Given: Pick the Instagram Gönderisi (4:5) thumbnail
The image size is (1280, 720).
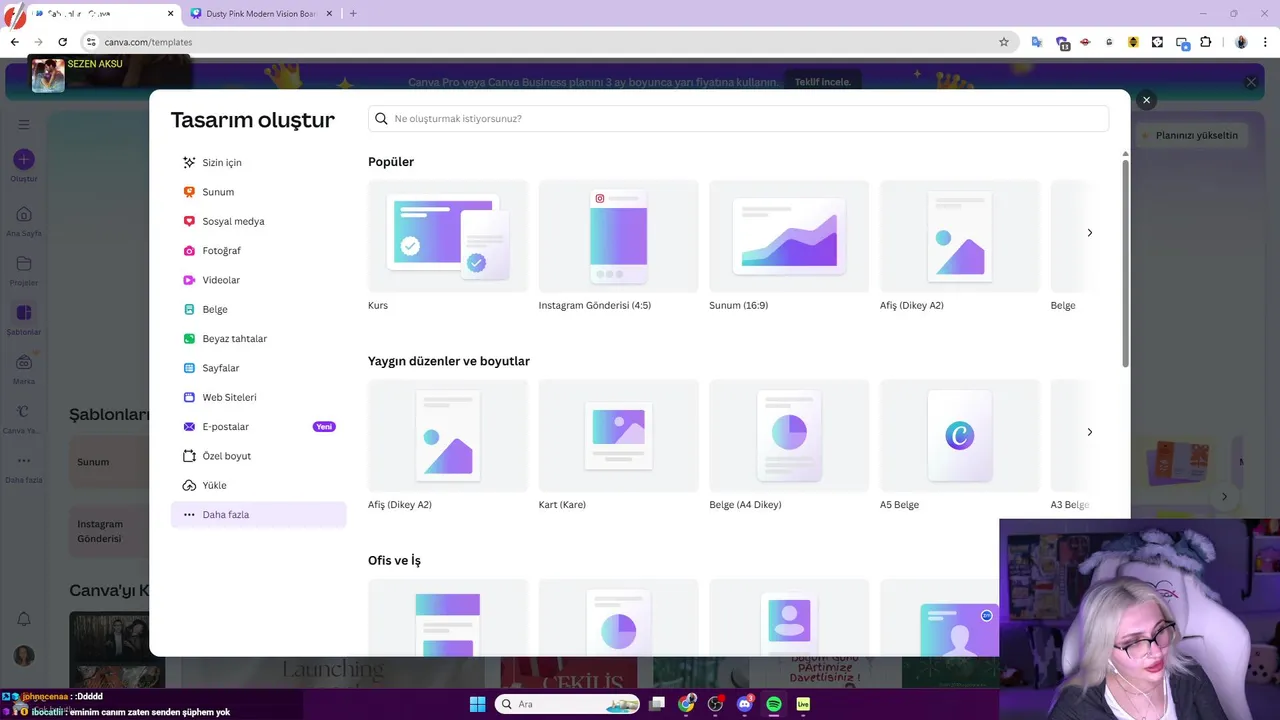Looking at the screenshot, I should pos(618,236).
